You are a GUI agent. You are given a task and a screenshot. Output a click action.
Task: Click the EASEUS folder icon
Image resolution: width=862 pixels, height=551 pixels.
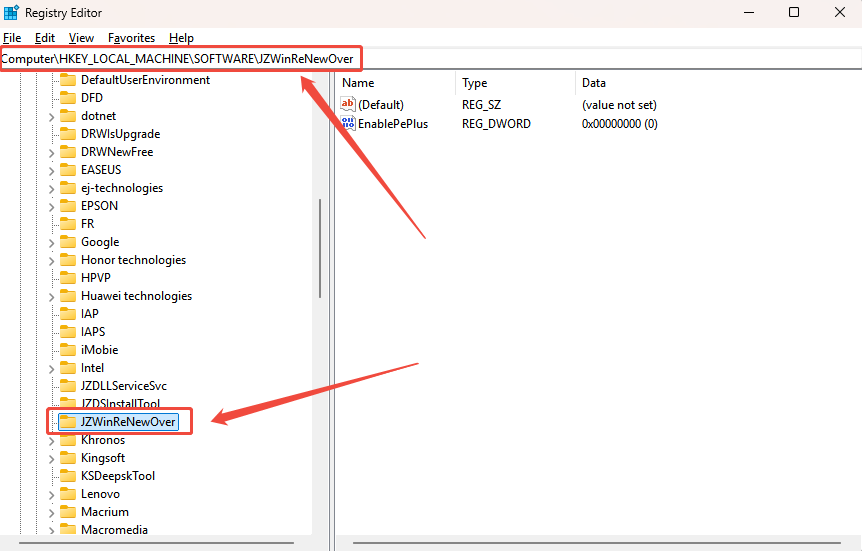click(68, 170)
